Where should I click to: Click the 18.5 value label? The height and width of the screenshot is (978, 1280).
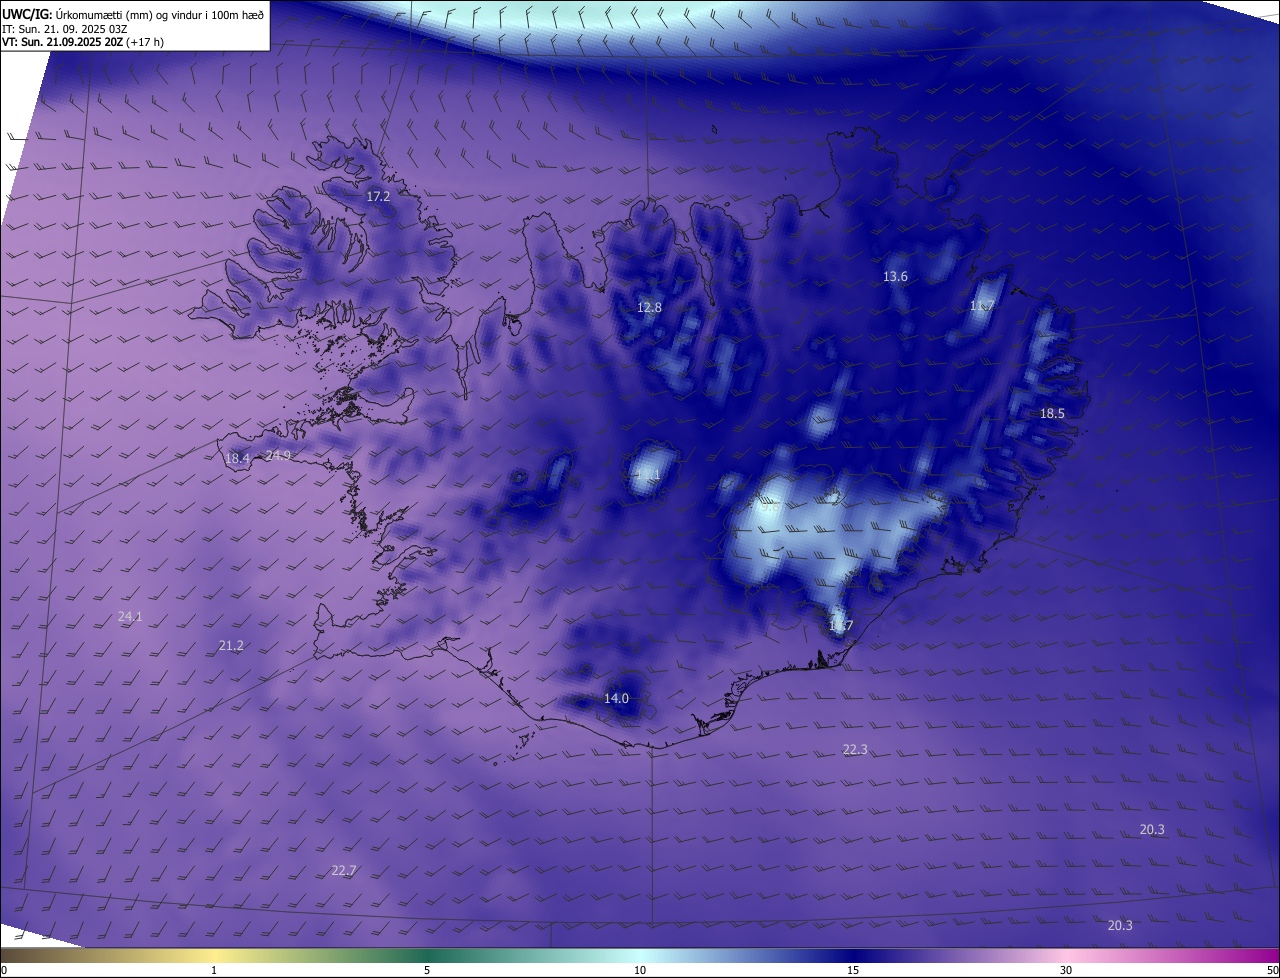coord(1052,413)
